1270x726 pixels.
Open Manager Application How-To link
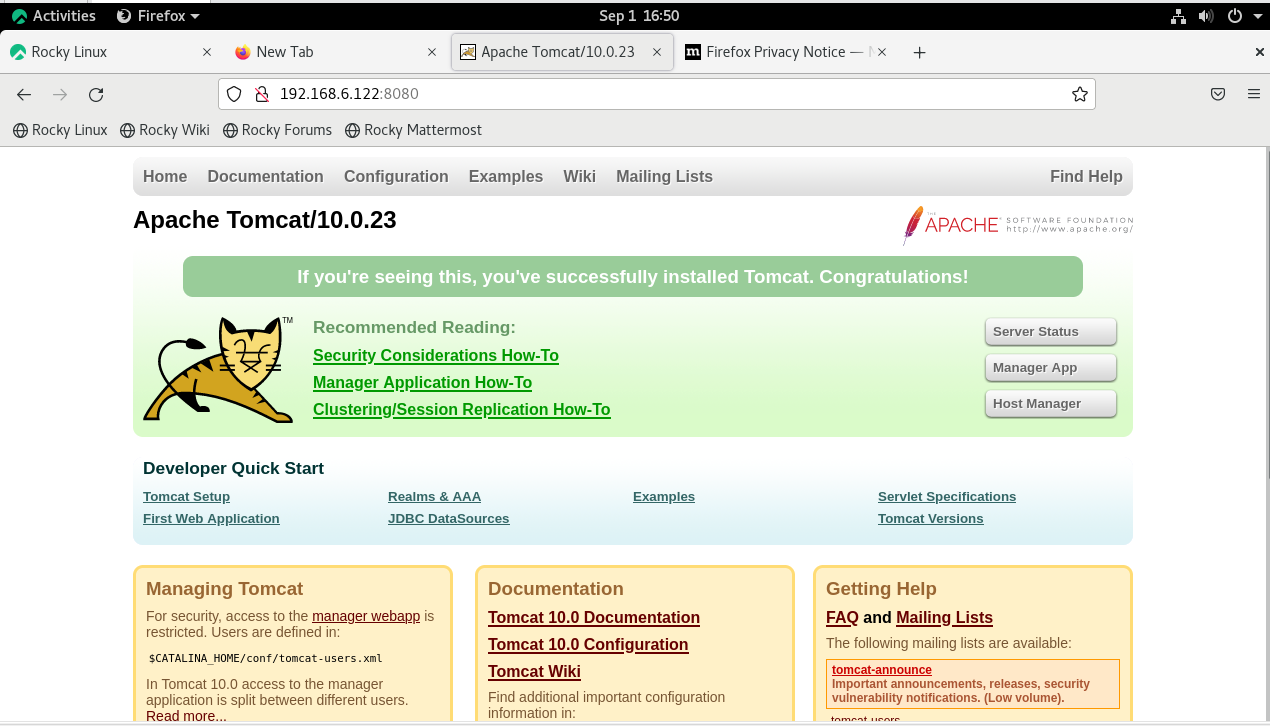click(422, 383)
